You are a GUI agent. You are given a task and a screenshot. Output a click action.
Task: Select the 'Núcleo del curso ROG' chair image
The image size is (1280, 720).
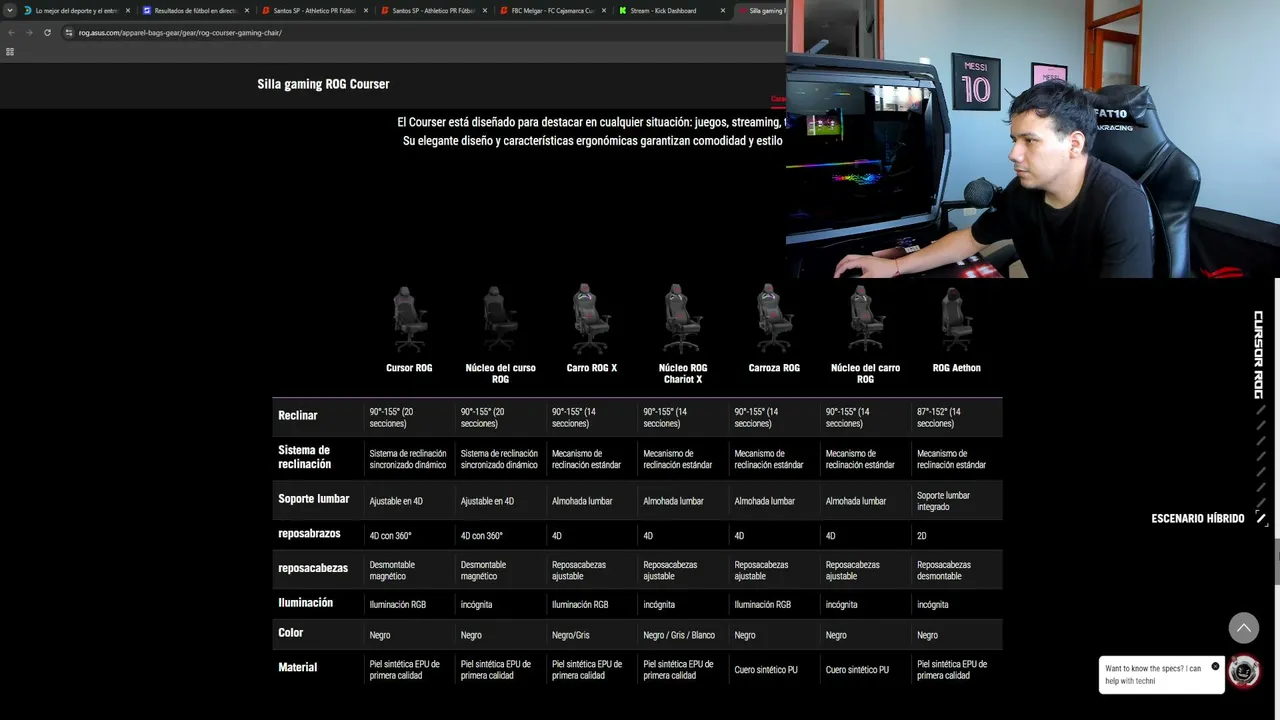point(500,319)
